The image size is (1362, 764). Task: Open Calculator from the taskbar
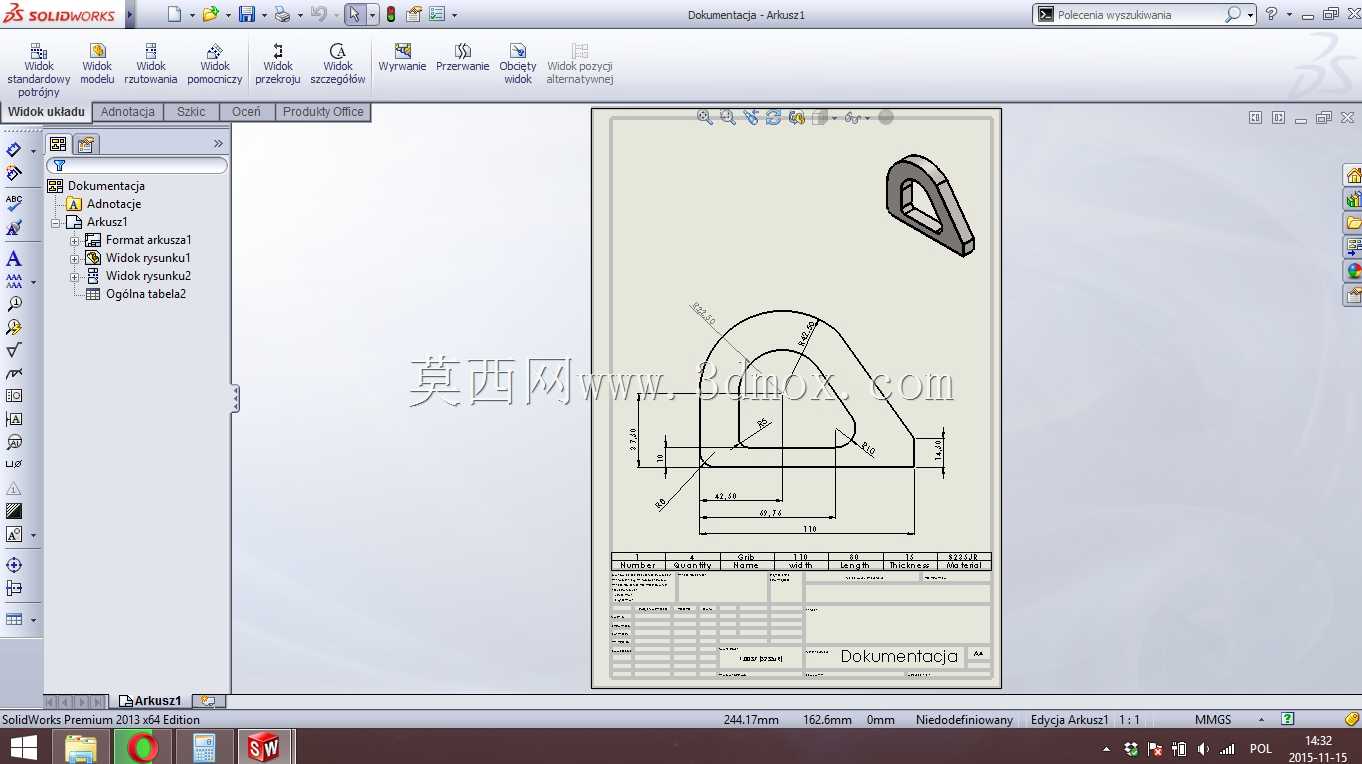point(204,747)
